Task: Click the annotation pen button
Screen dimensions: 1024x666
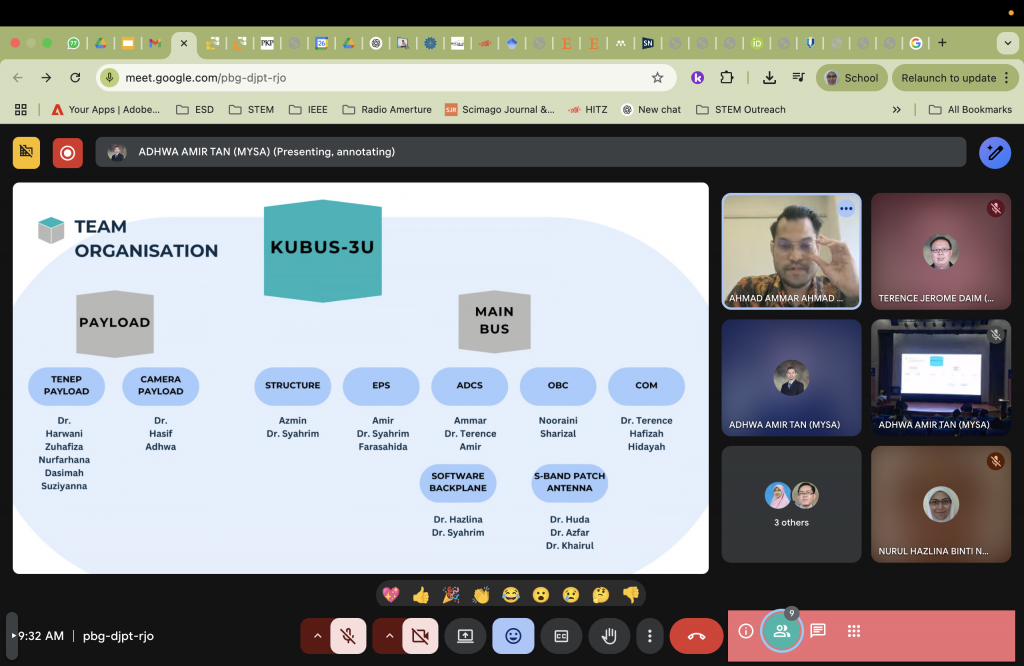Action: [995, 153]
